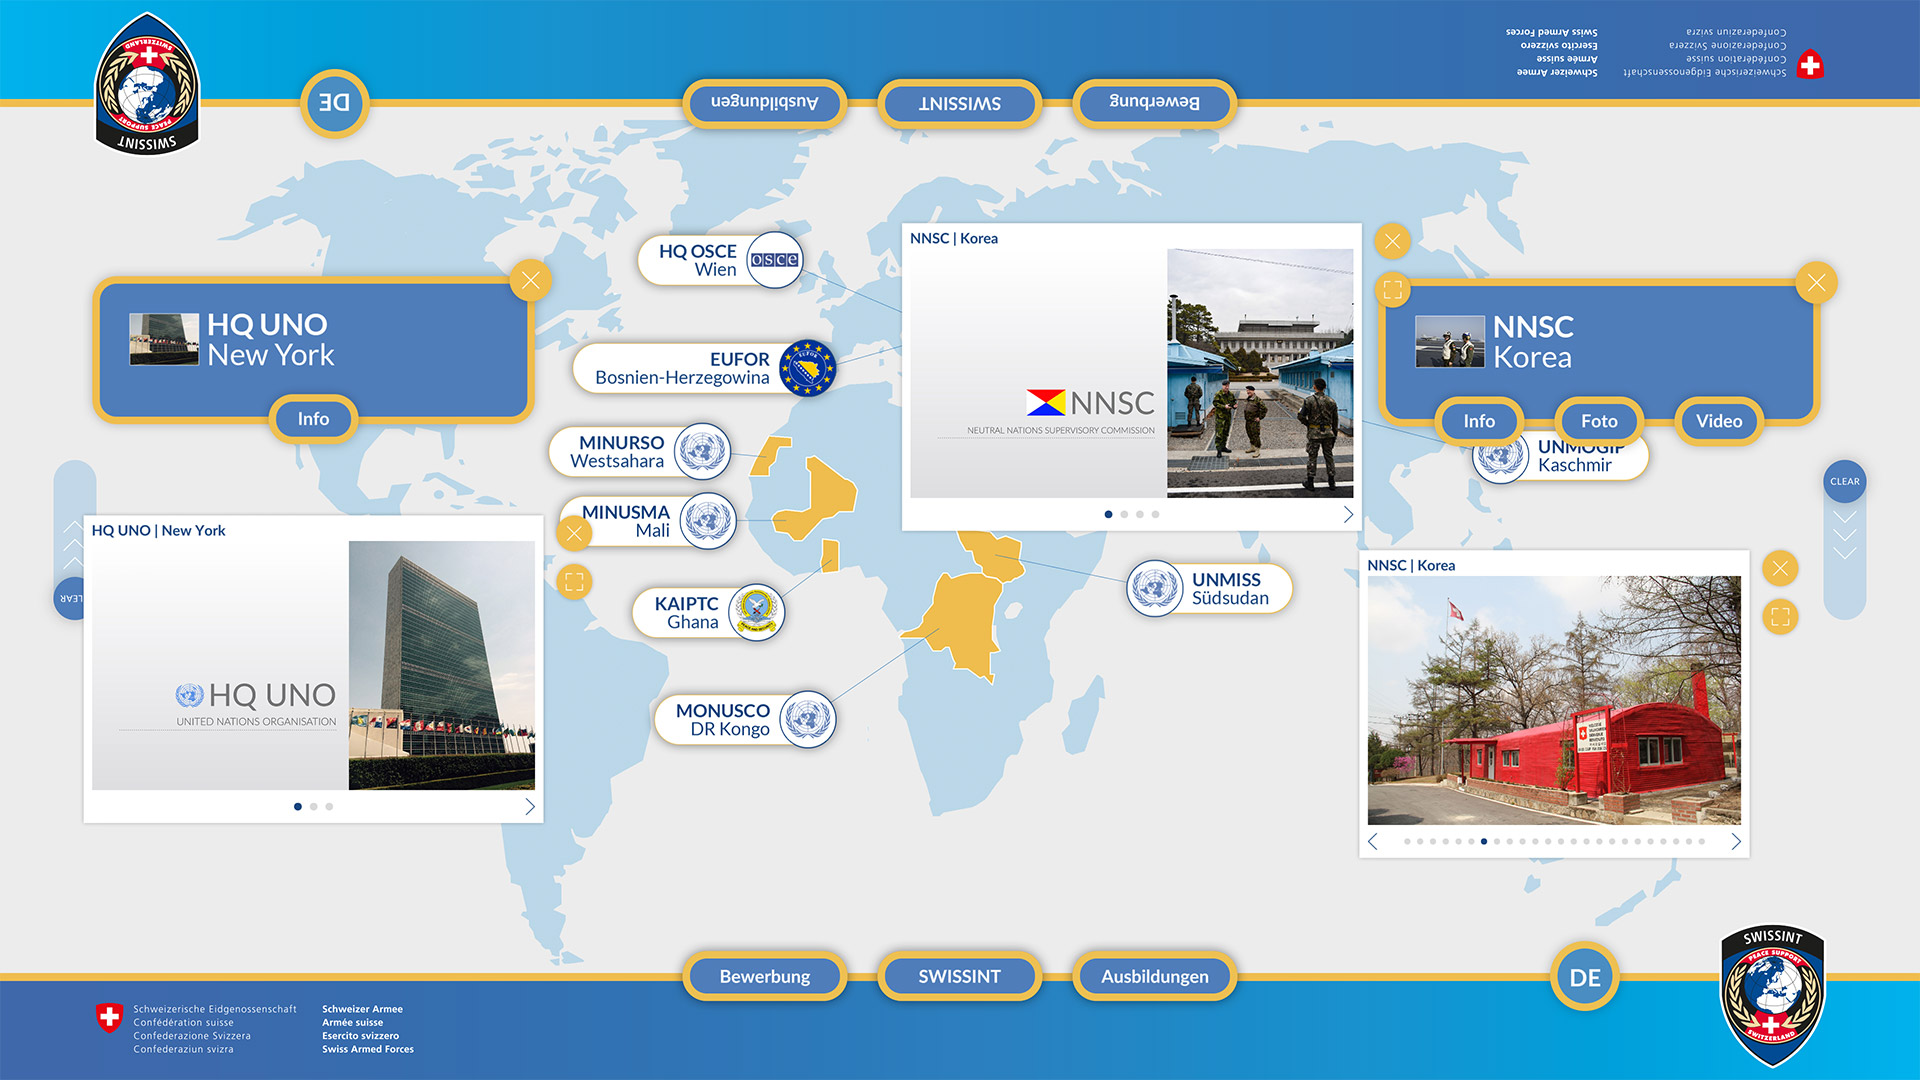Screen dimensions: 1920x1080
Task: Close the HQ UNO New York info card
Action: 531,281
